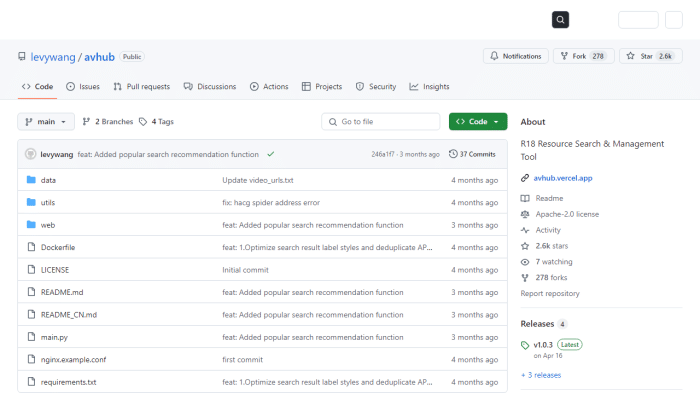The height and width of the screenshot is (394, 700).
Task: Click levywang's avatar in commit row
Action: (x=30, y=154)
